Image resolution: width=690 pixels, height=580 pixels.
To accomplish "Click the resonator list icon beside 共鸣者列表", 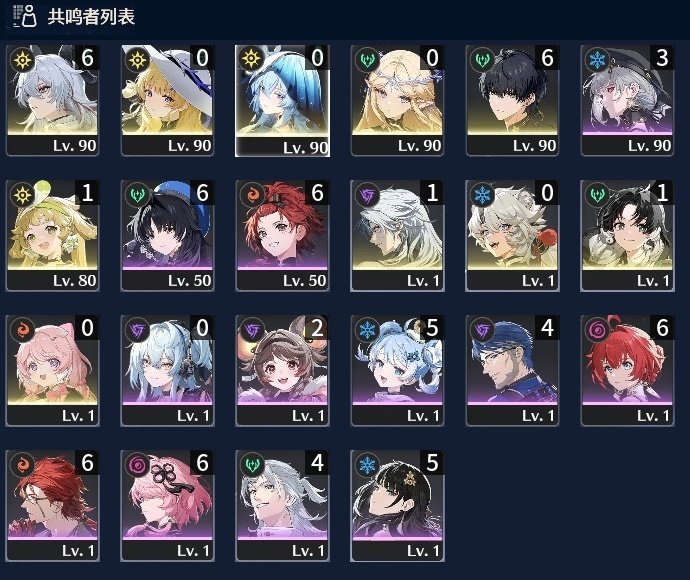I will (25, 16).
